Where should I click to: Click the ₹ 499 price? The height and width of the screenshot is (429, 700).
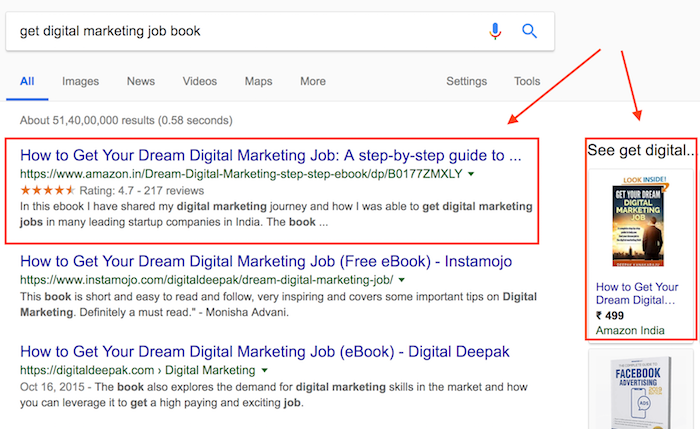pyautogui.click(x=610, y=316)
